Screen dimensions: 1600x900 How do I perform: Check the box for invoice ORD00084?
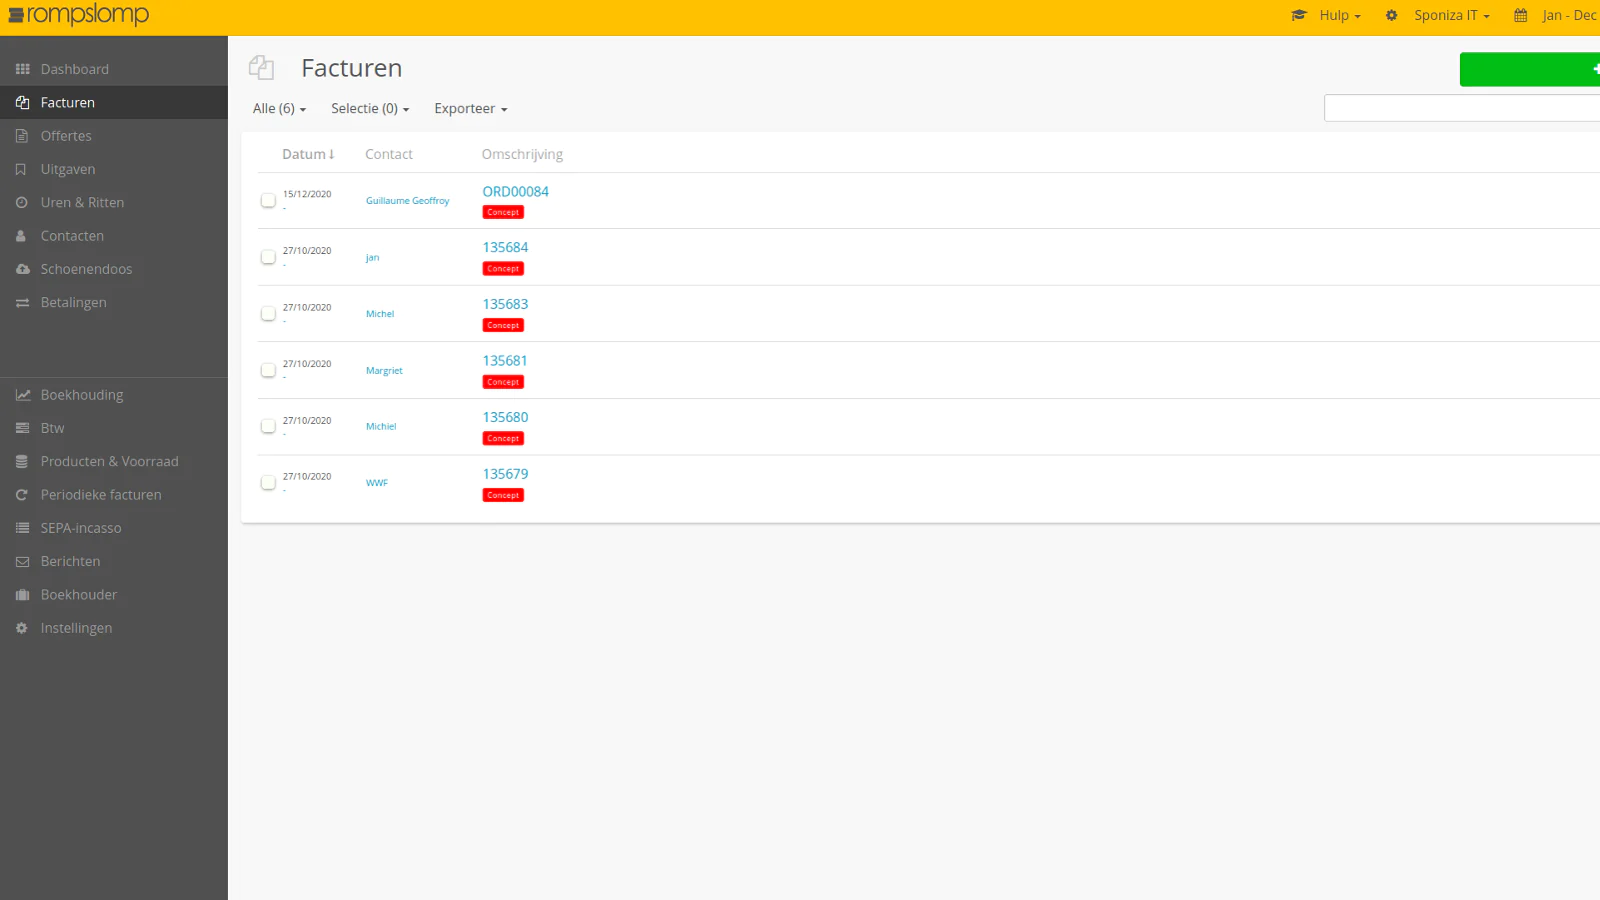pos(268,200)
